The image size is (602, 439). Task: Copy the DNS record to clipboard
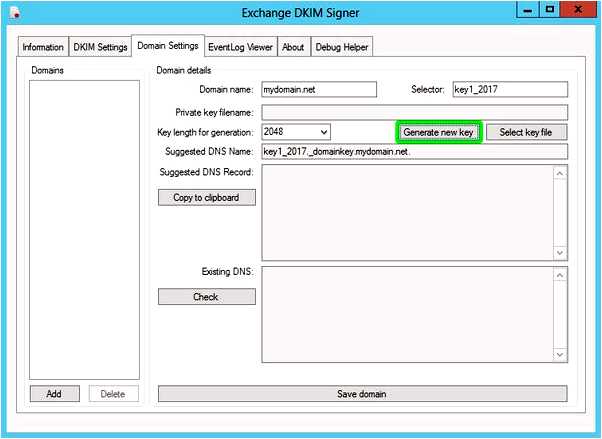coord(207,197)
